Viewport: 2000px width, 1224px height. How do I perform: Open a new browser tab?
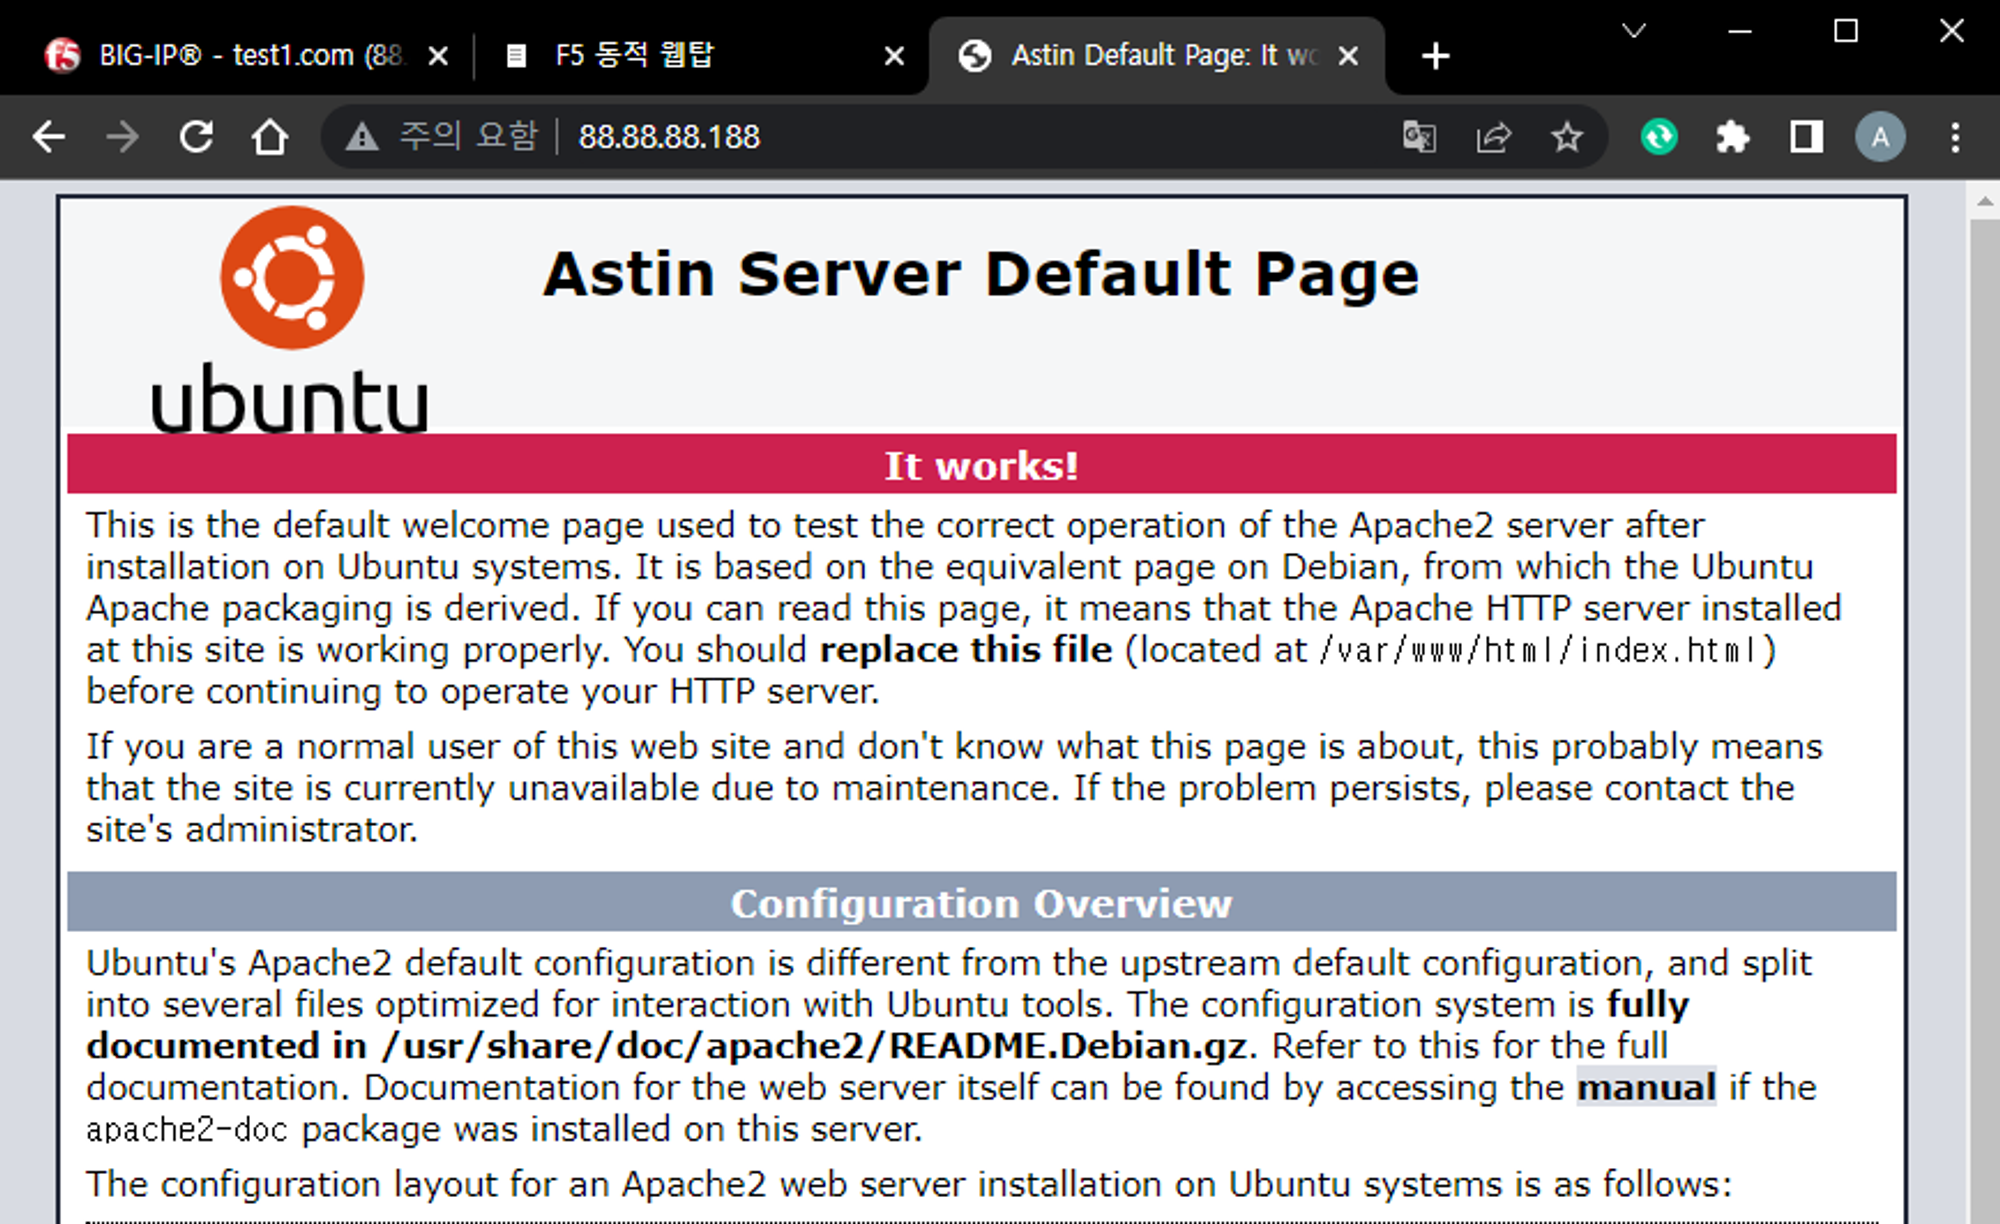[1435, 56]
